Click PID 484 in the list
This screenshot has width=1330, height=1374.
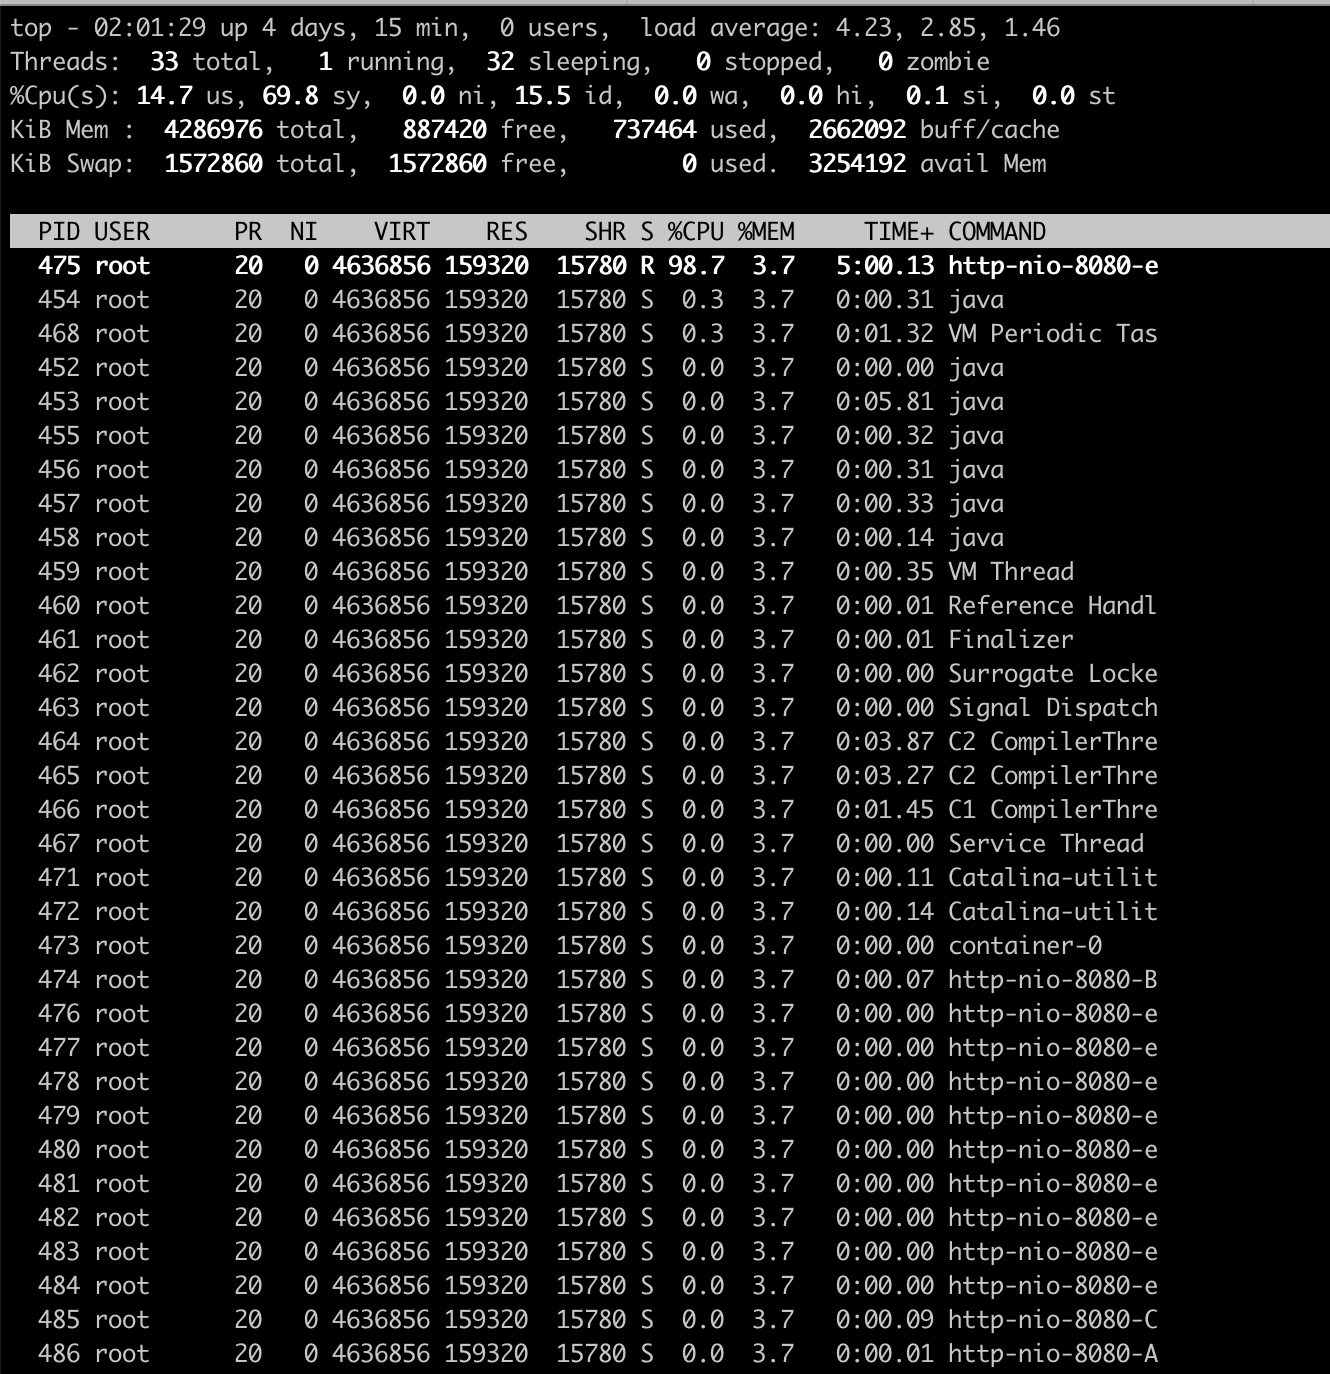coord(59,1286)
